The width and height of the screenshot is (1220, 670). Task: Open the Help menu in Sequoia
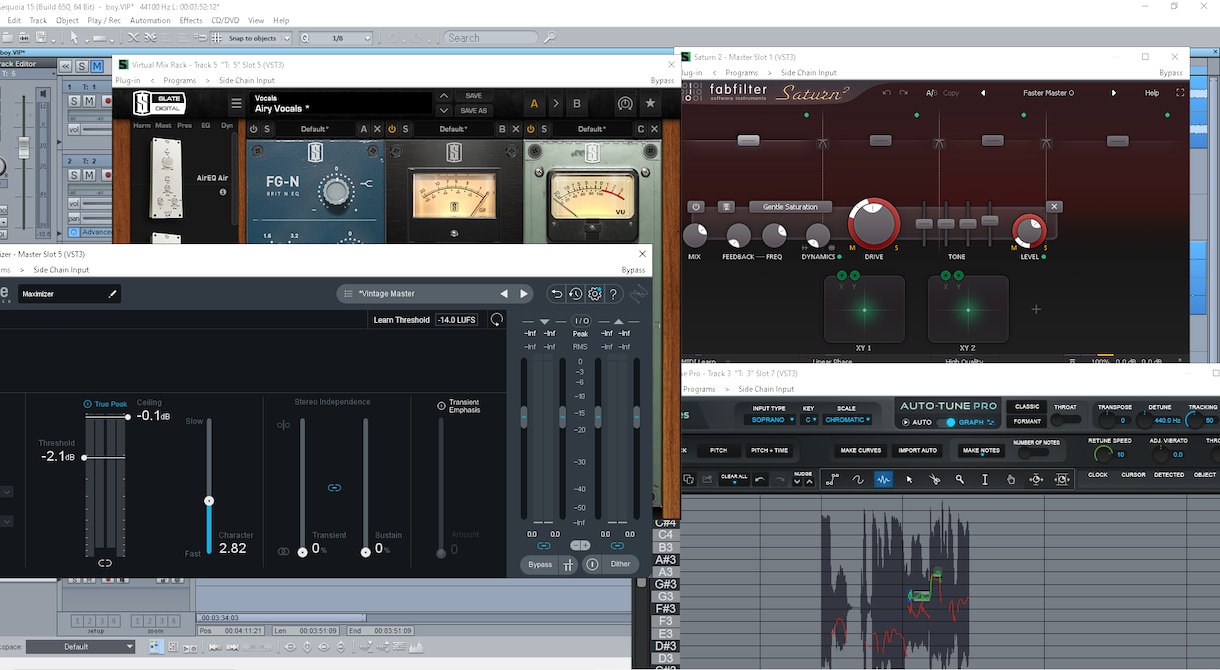point(281,20)
